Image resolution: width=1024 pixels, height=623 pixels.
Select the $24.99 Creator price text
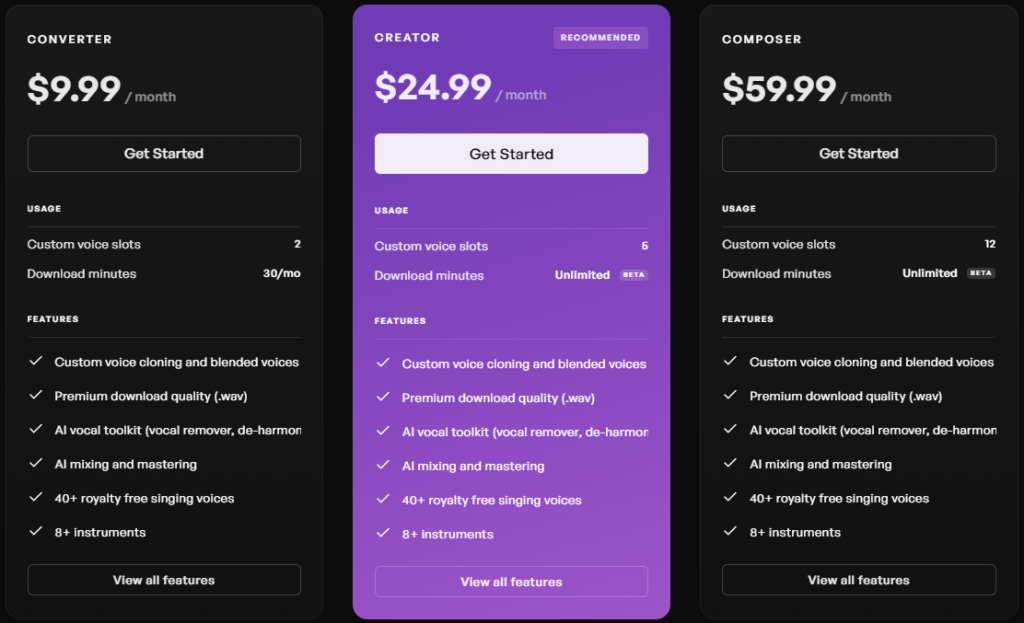[x=433, y=87]
